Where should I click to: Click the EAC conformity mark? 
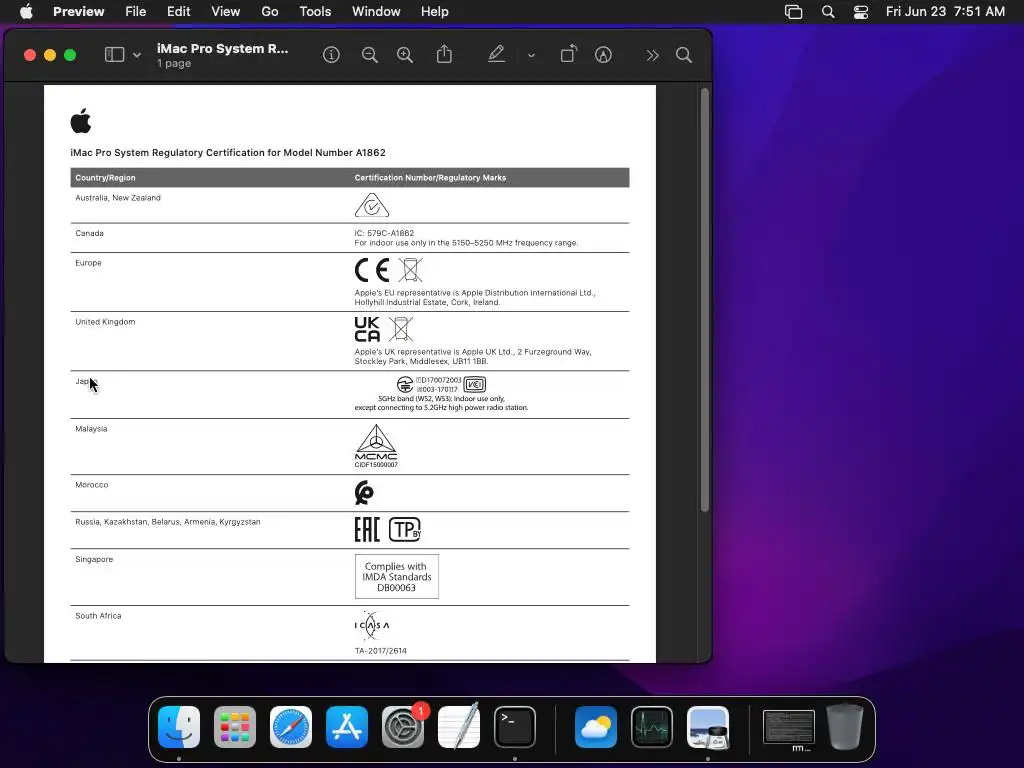367,530
